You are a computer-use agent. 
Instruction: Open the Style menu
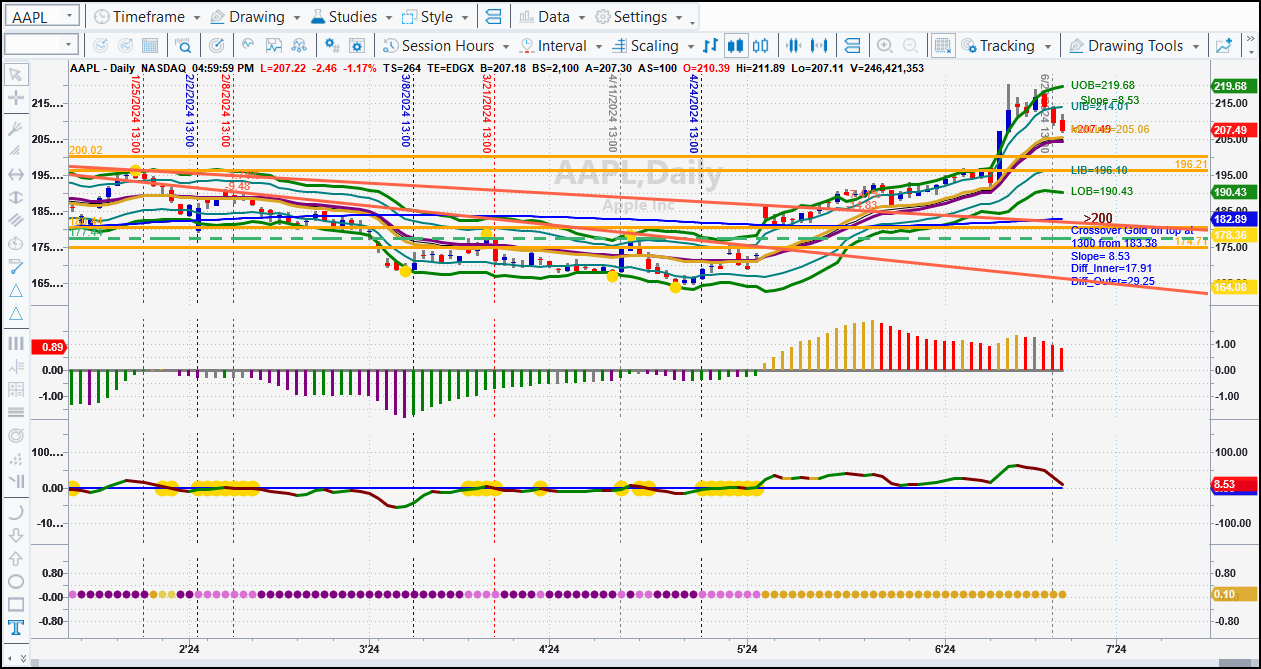[427, 17]
